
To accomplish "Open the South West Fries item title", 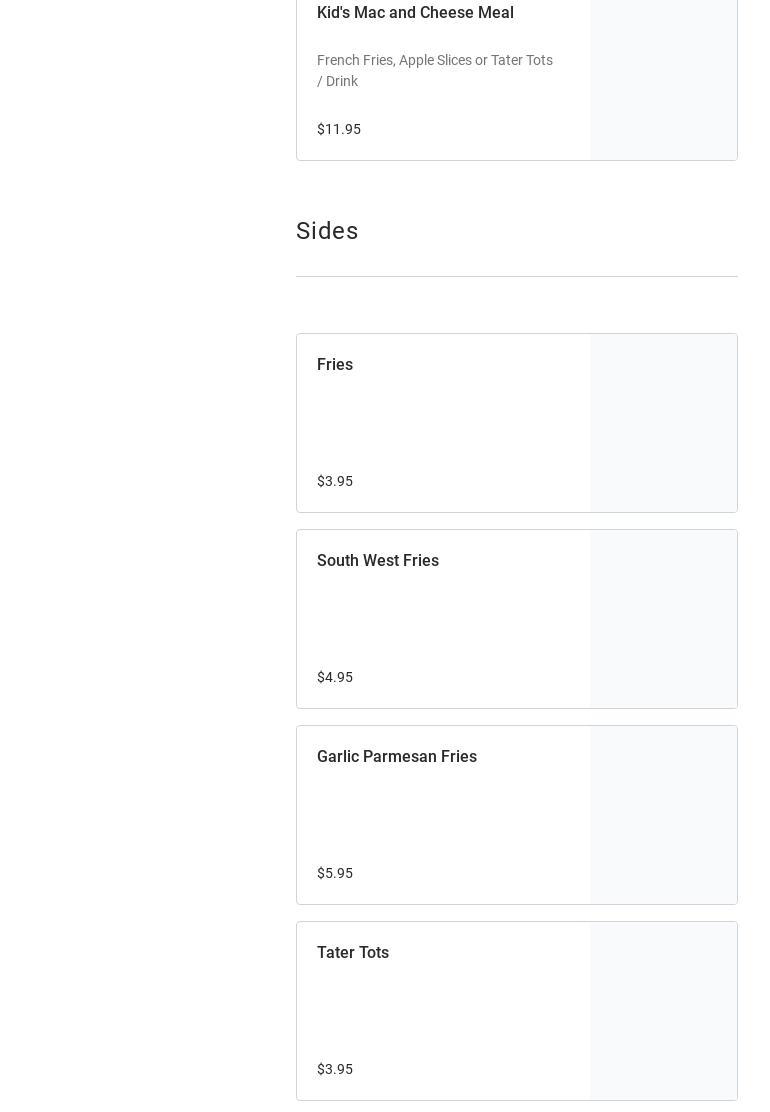I will click(378, 561).
